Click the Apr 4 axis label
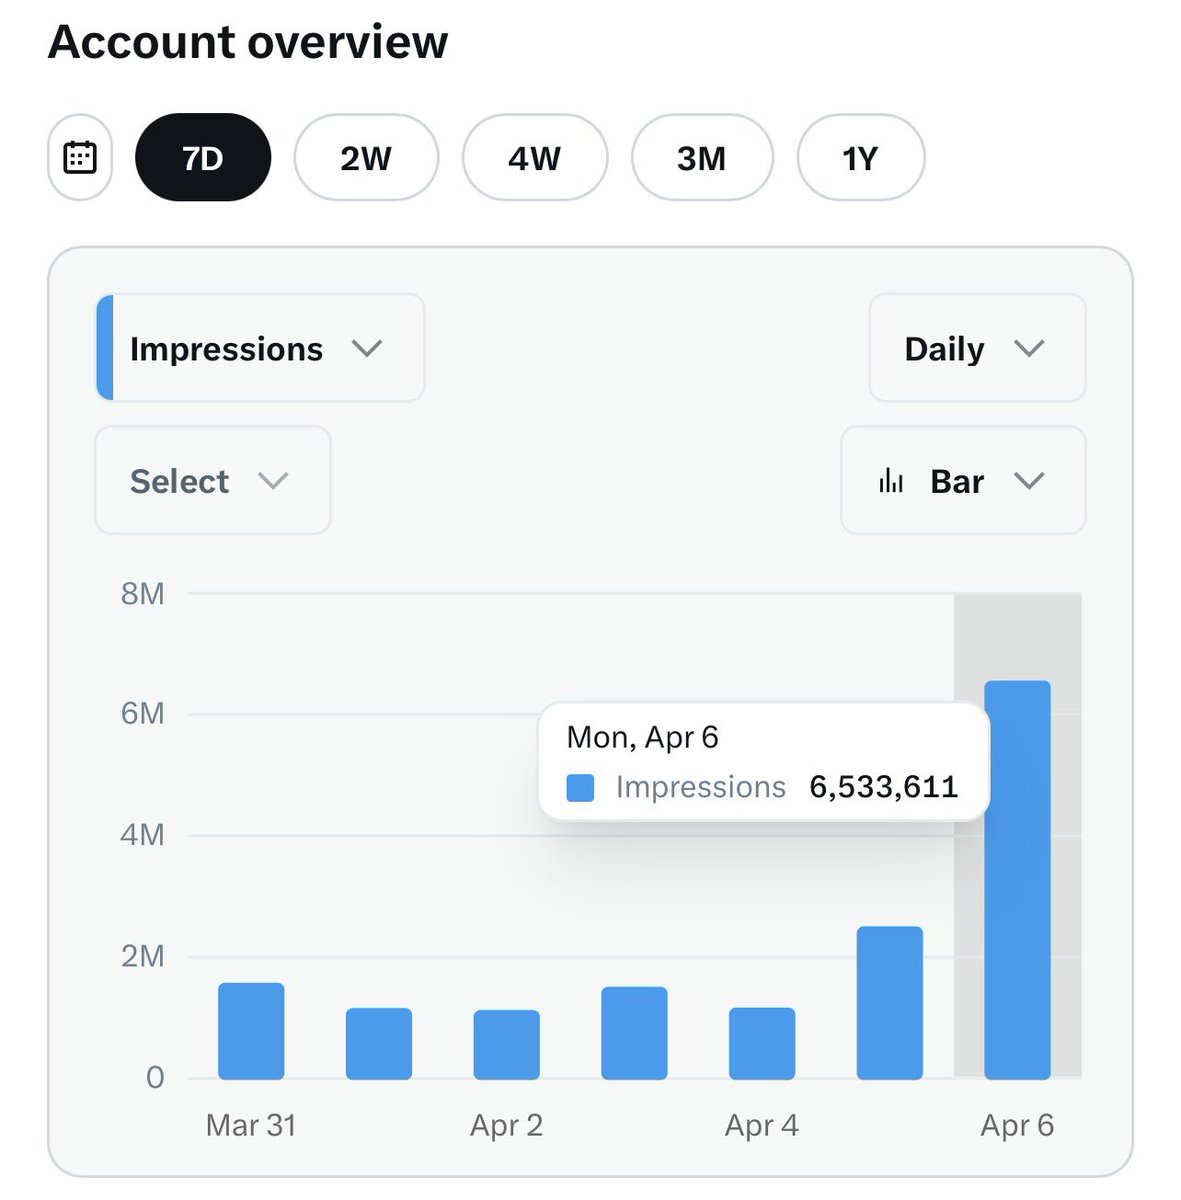The width and height of the screenshot is (1181, 1200). coord(762,1125)
